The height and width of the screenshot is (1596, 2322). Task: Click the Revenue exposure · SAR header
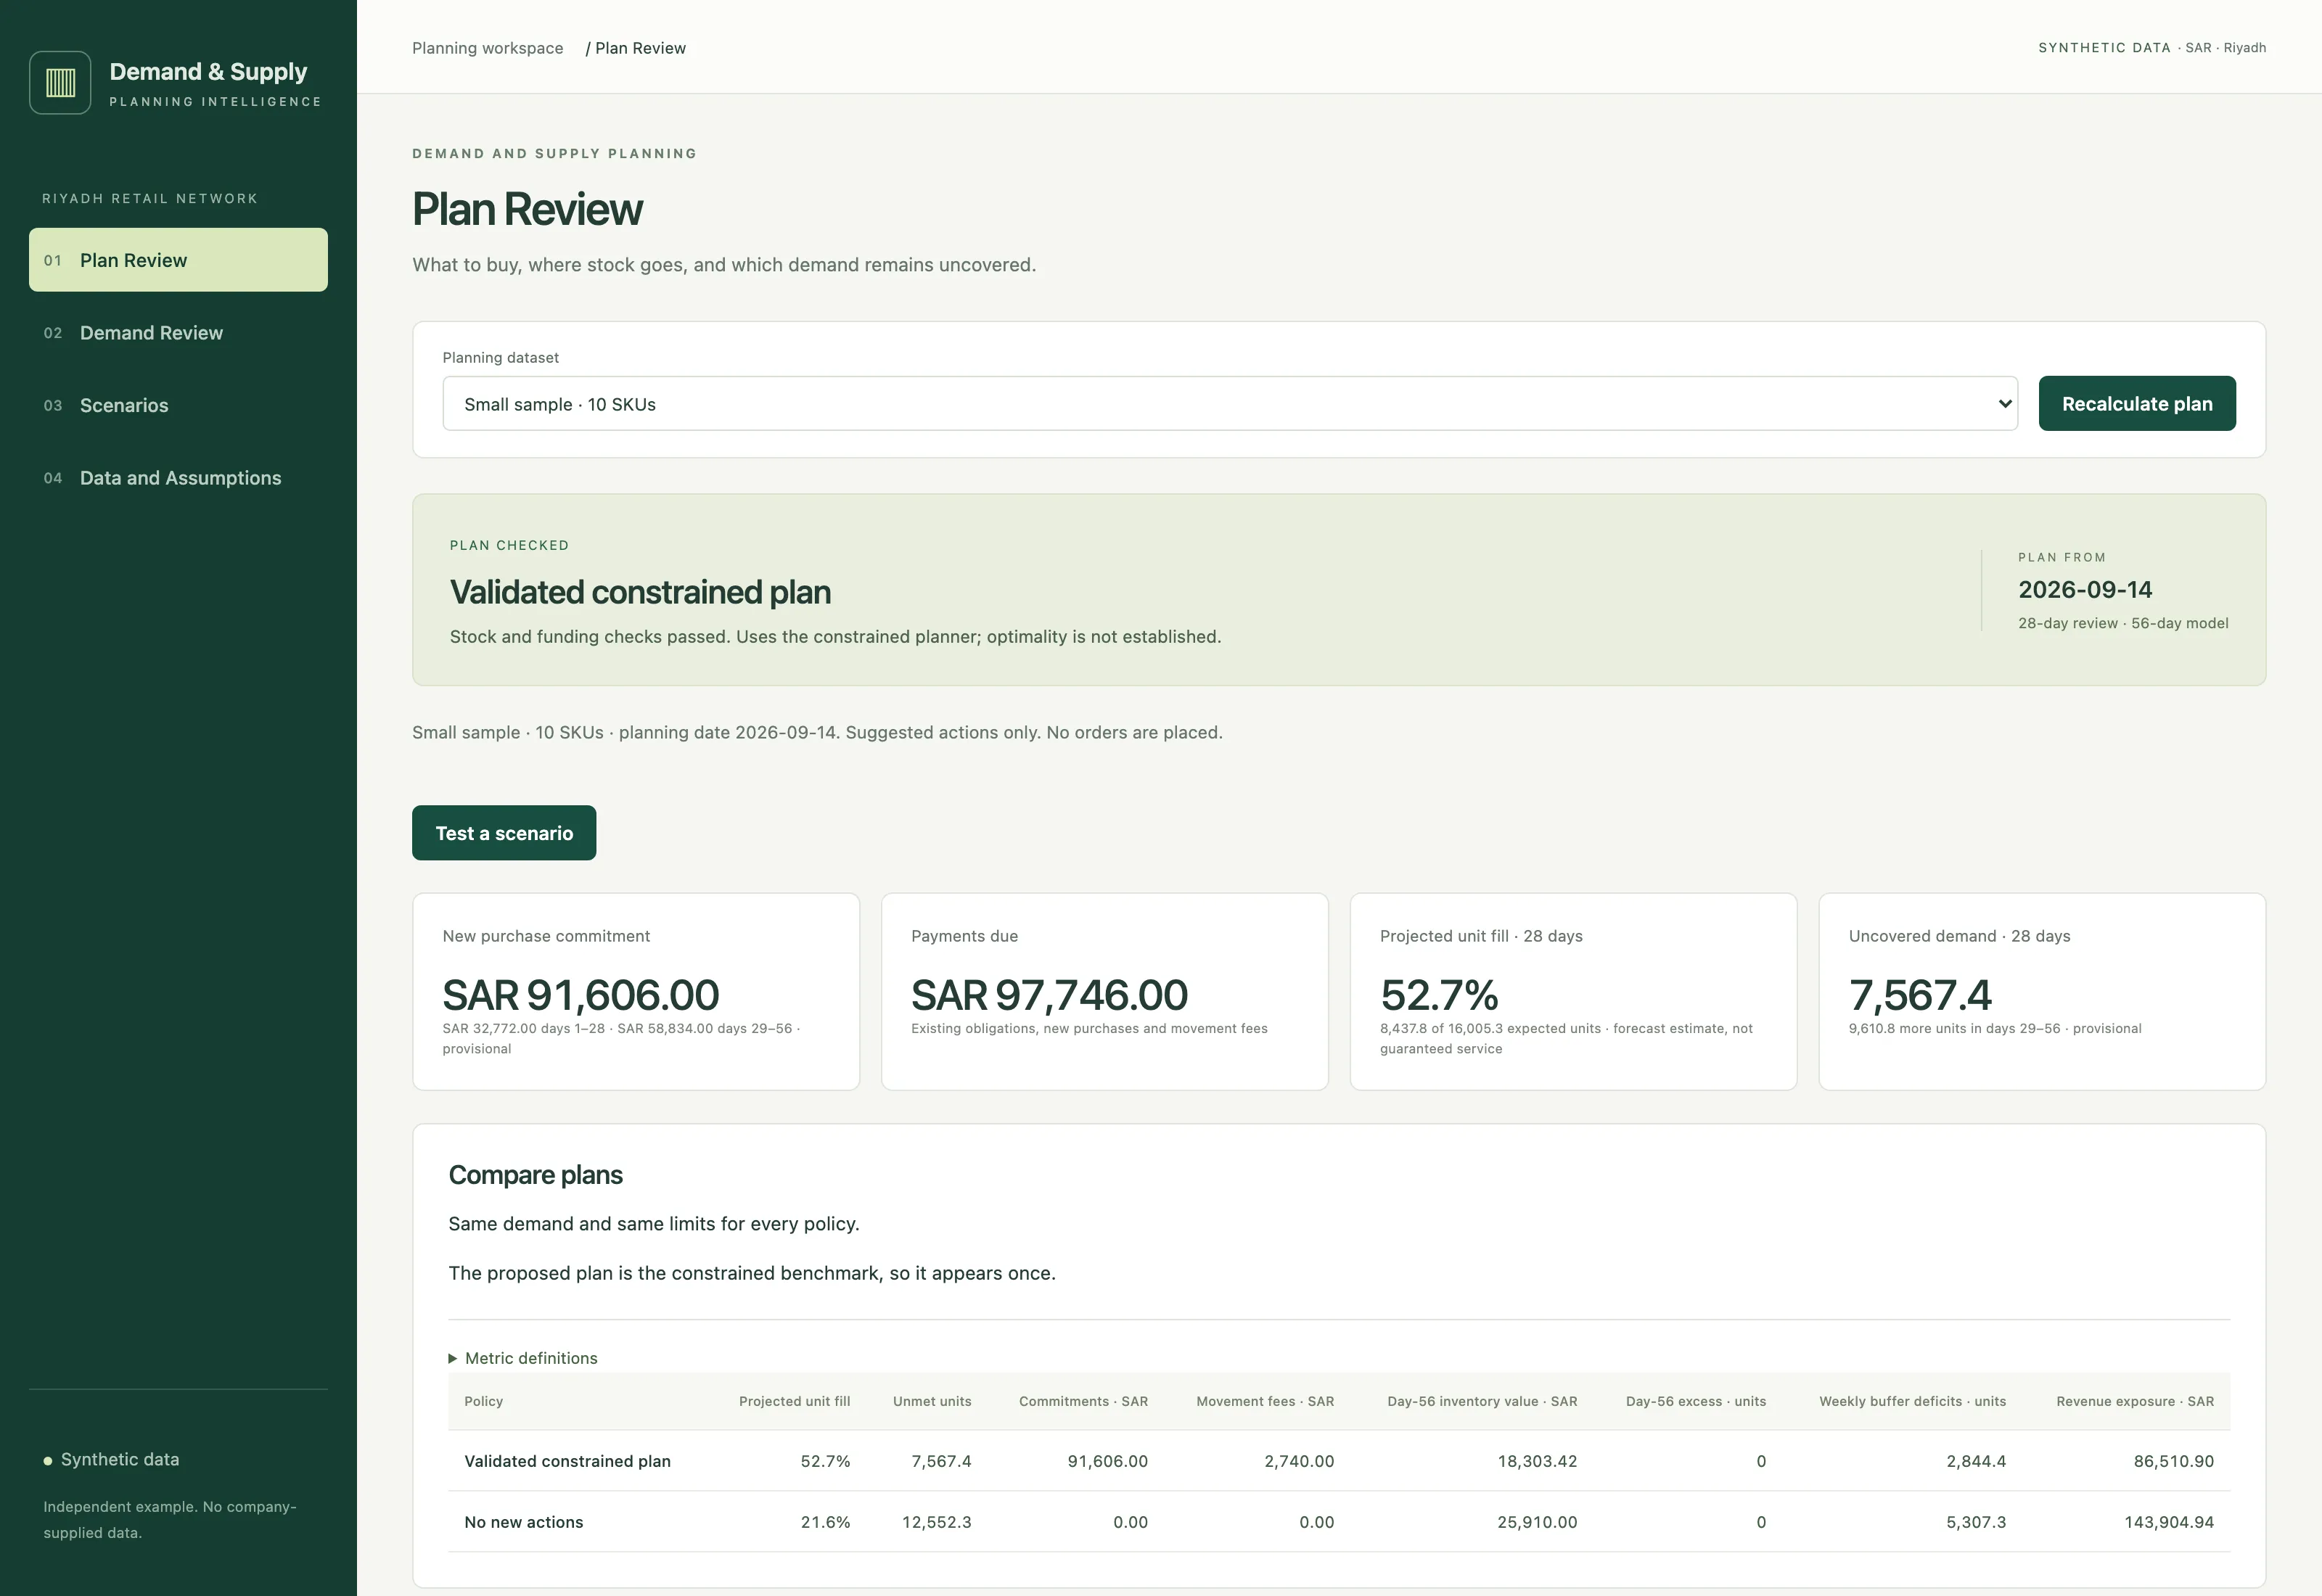click(x=2135, y=1401)
